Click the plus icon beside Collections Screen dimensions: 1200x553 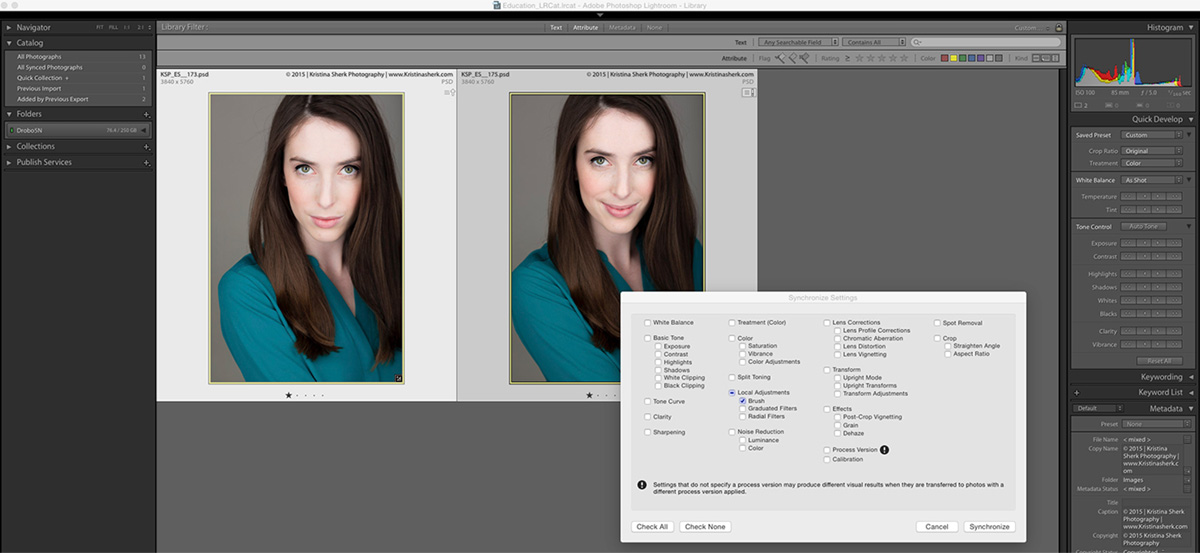coord(146,146)
